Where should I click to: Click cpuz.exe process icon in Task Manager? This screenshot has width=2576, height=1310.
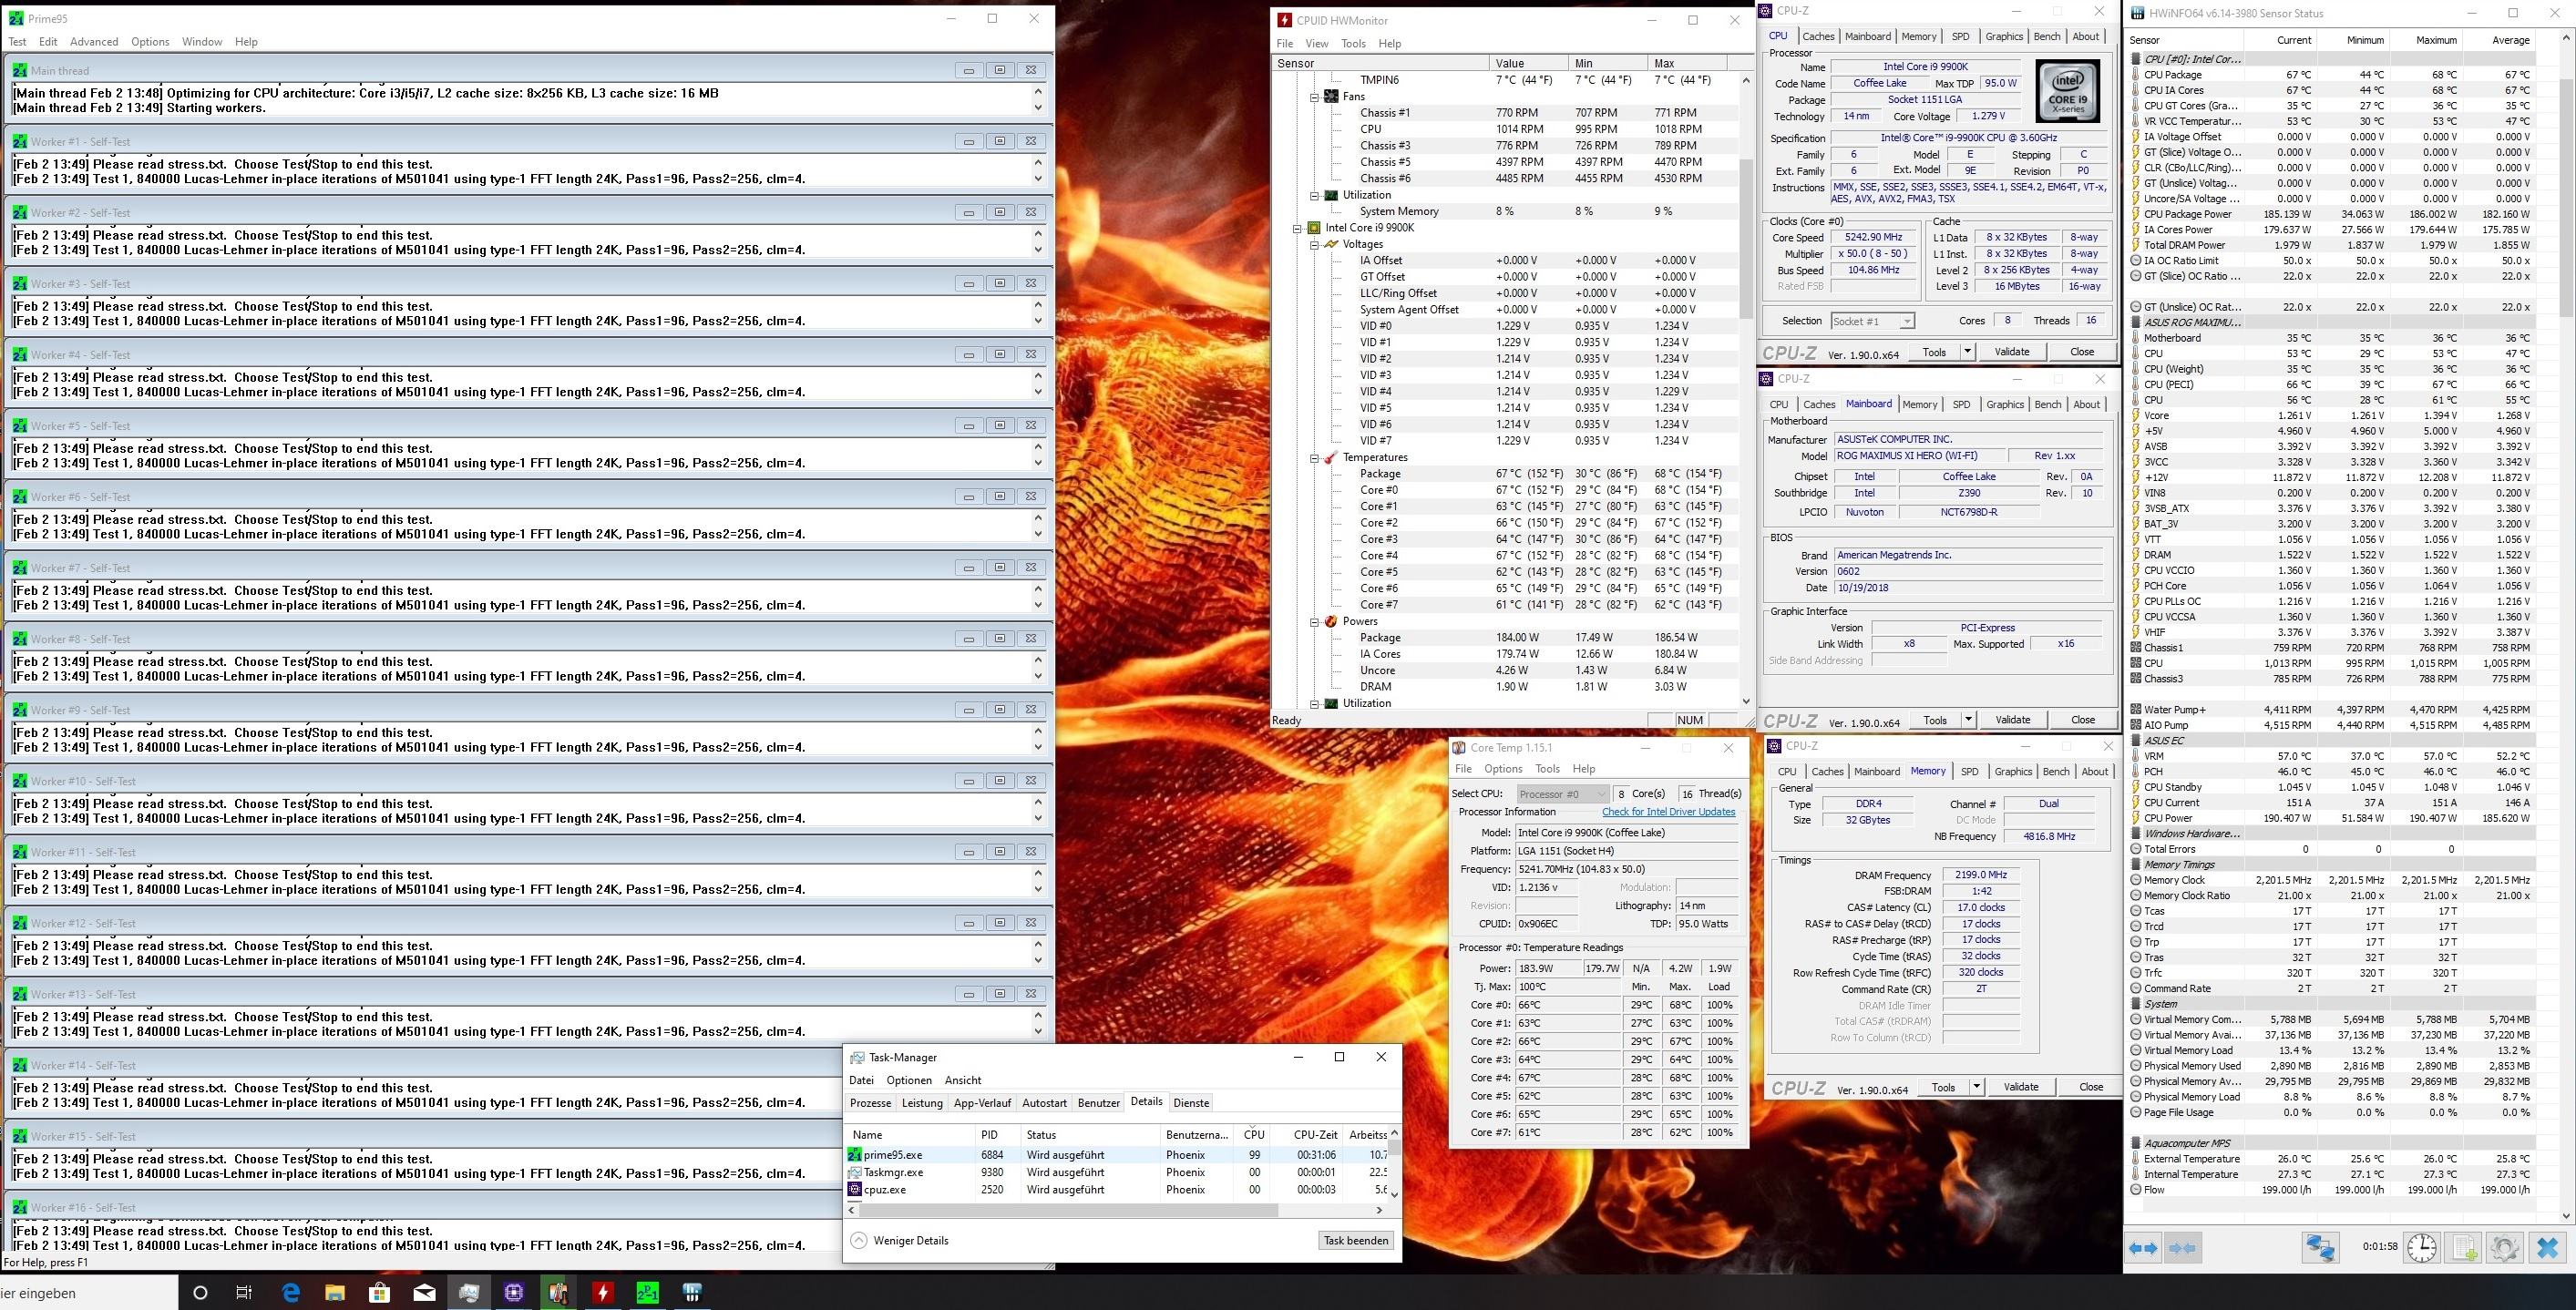coord(855,1189)
